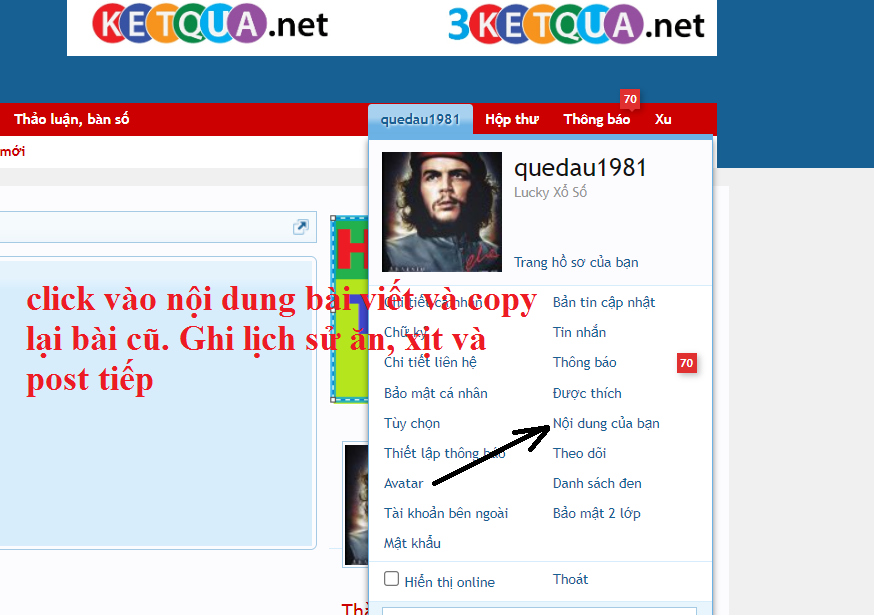Click Trang hồ sơ của bạn link

click(576, 262)
